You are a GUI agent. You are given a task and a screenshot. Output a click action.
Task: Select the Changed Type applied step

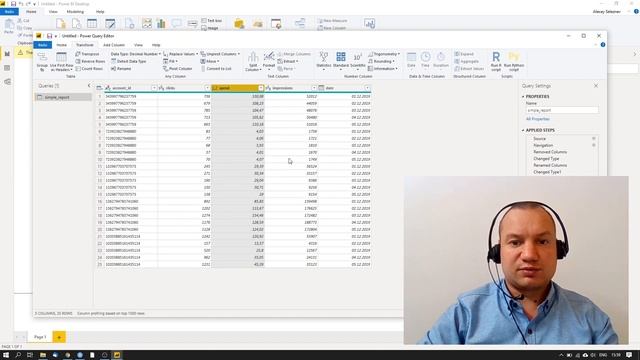pyautogui.click(x=546, y=158)
